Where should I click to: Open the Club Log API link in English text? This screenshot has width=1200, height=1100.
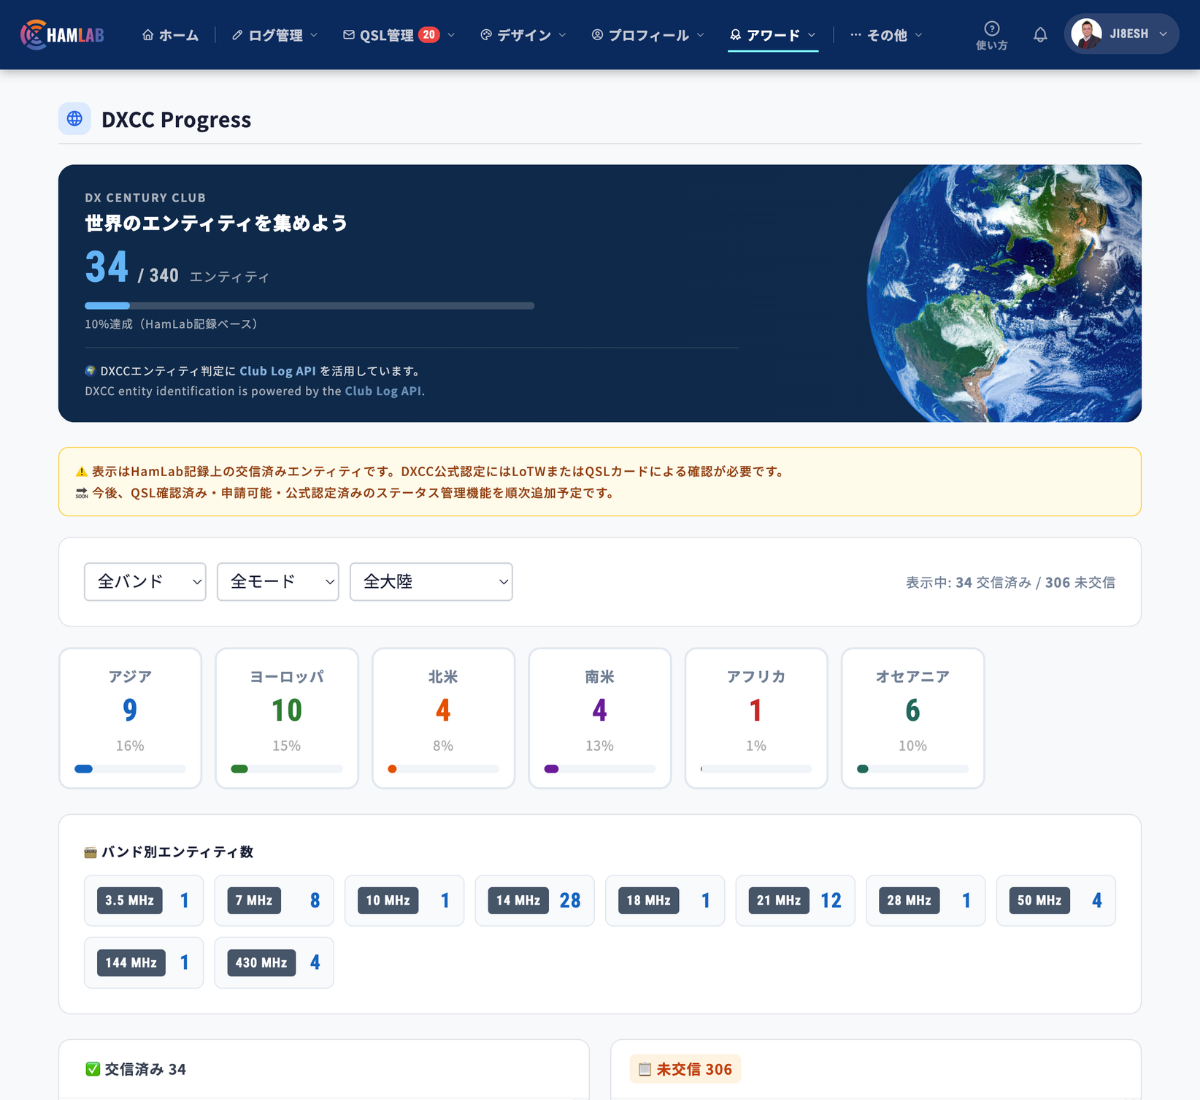coord(383,391)
